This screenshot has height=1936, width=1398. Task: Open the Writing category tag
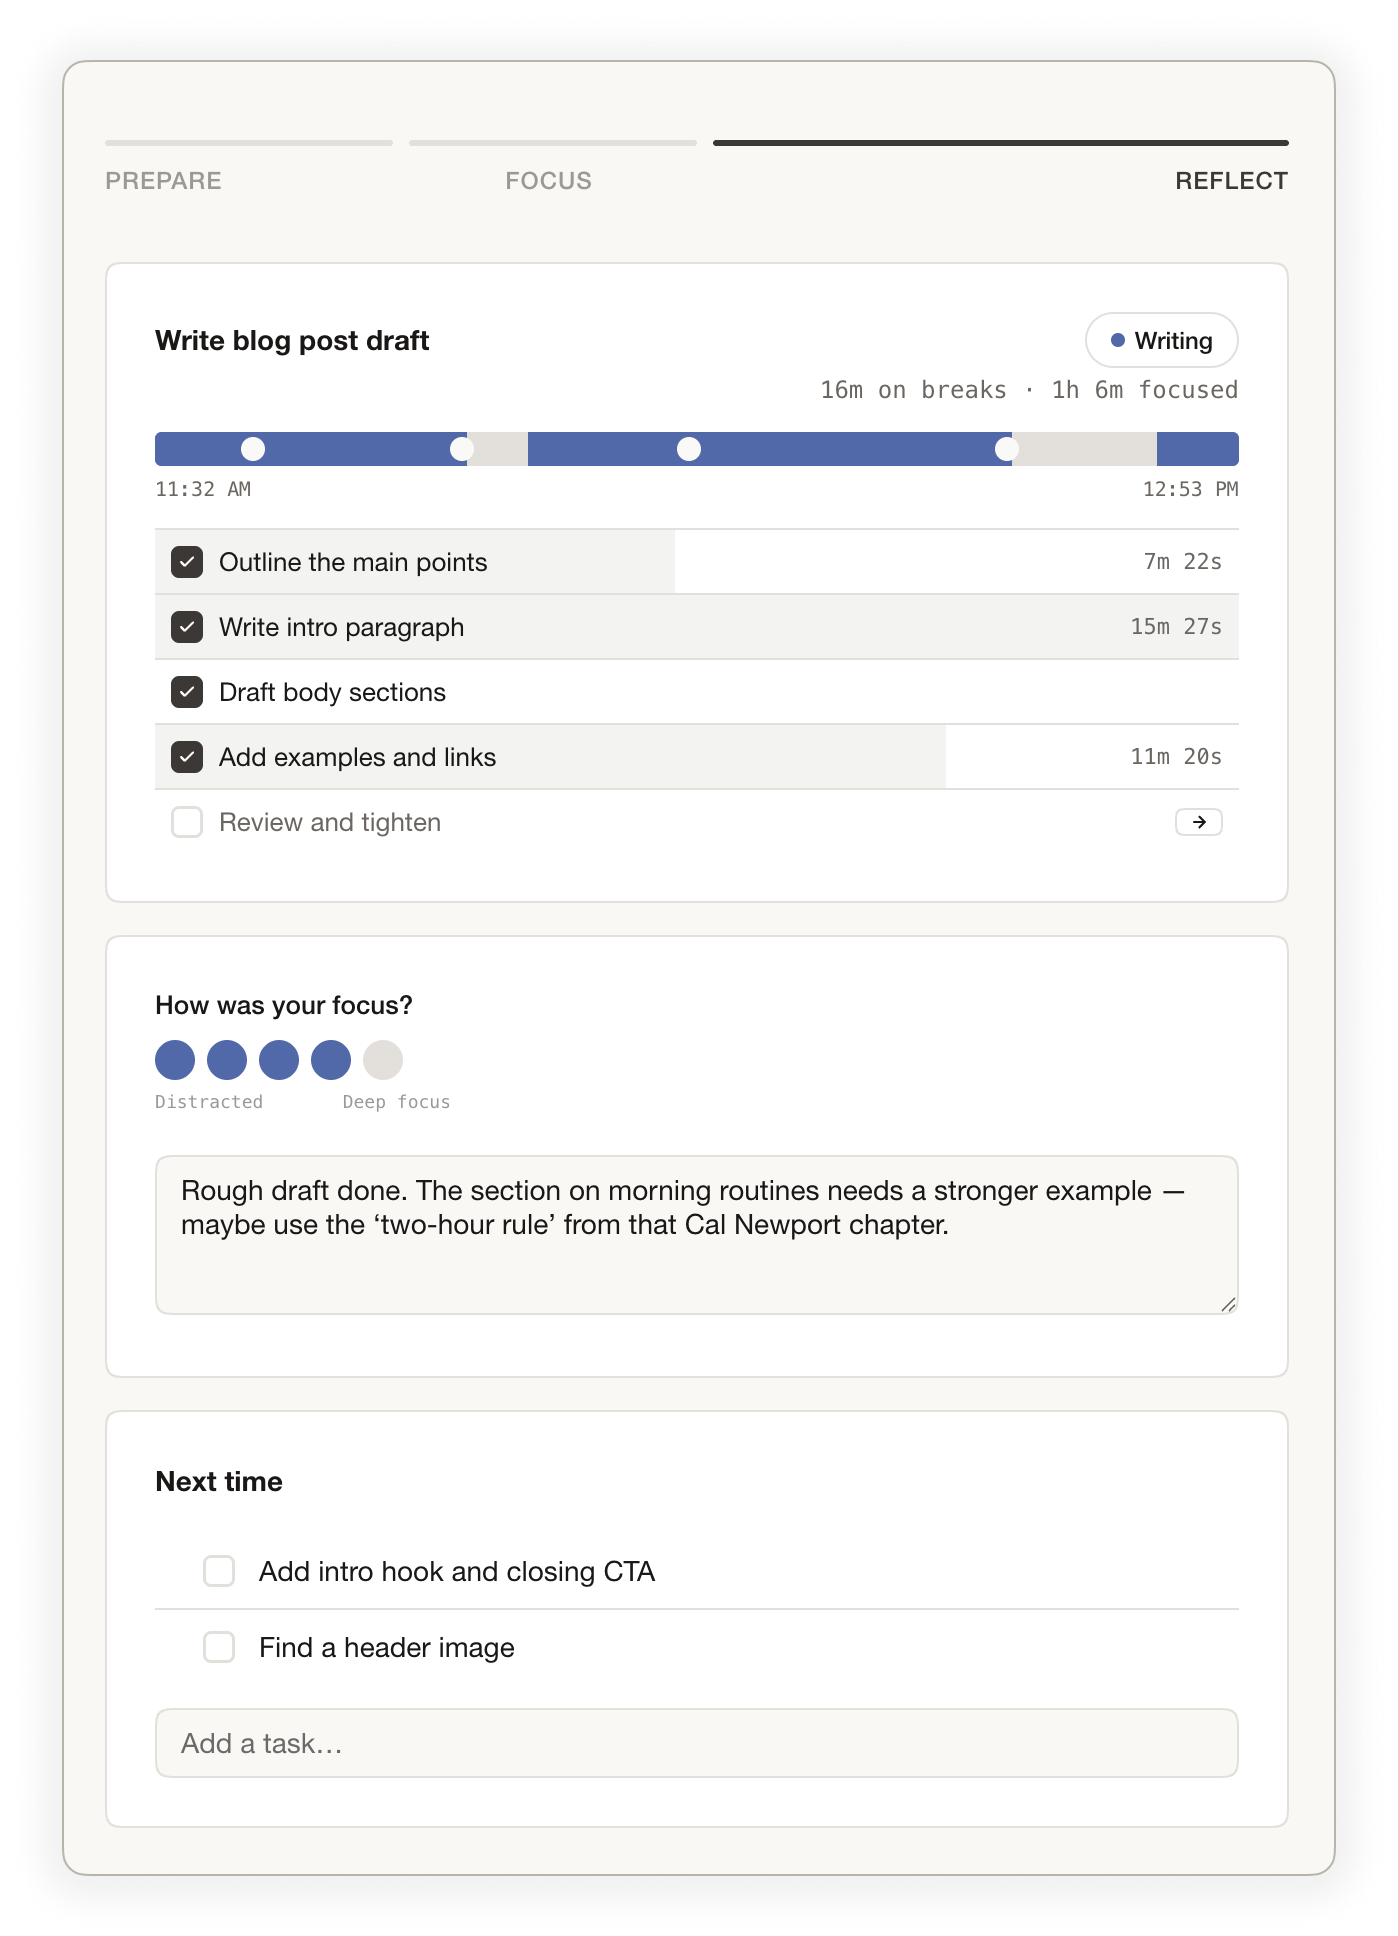pos(1161,341)
